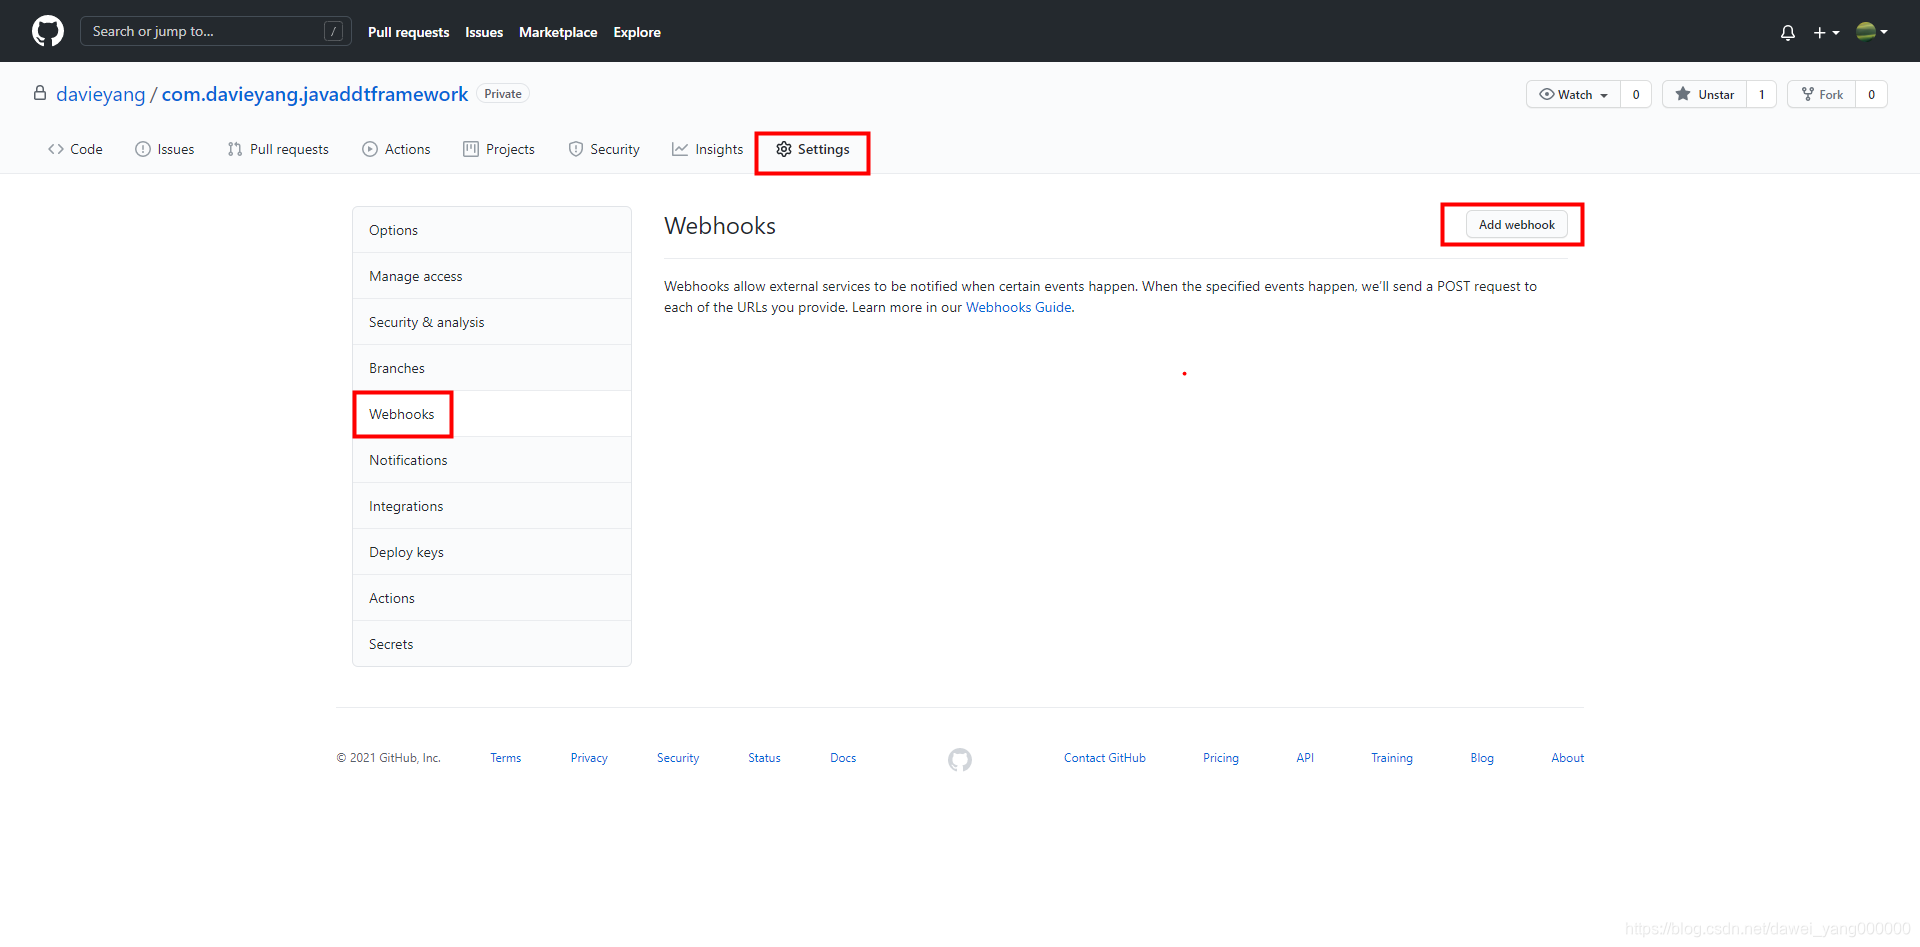Click the Insights tab graph icon

[x=680, y=149]
